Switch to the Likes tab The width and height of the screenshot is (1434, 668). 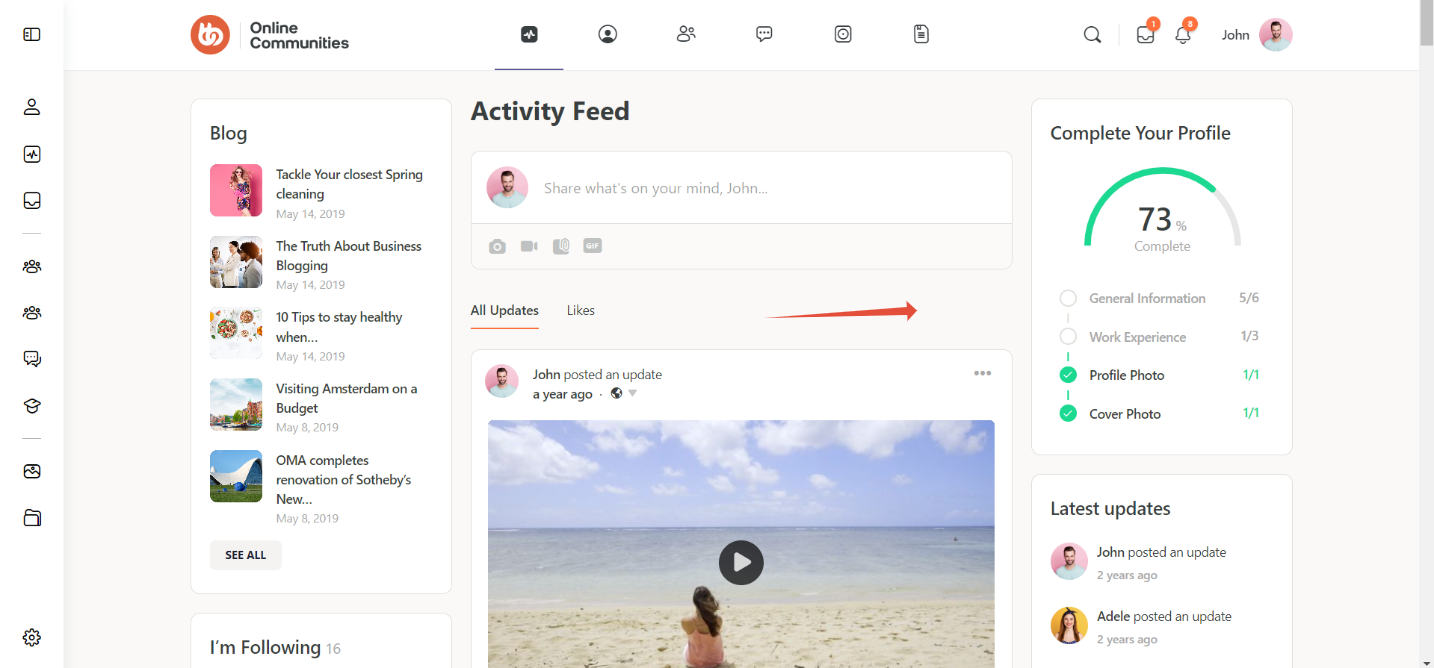click(x=581, y=310)
